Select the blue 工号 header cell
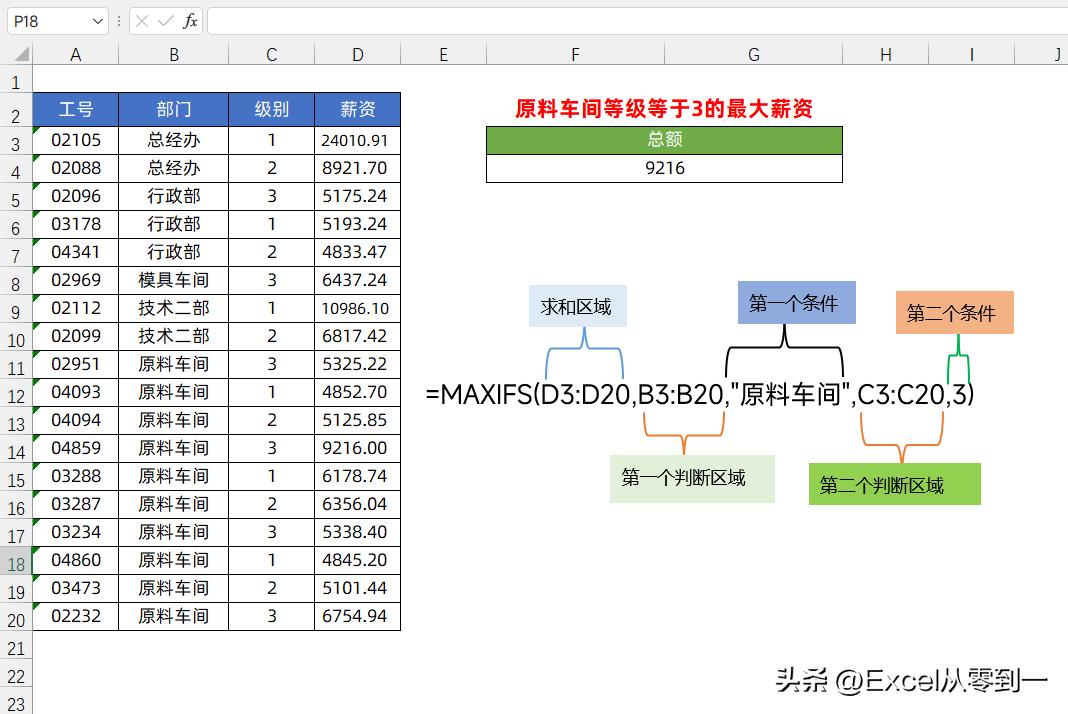 tap(75, 110)
